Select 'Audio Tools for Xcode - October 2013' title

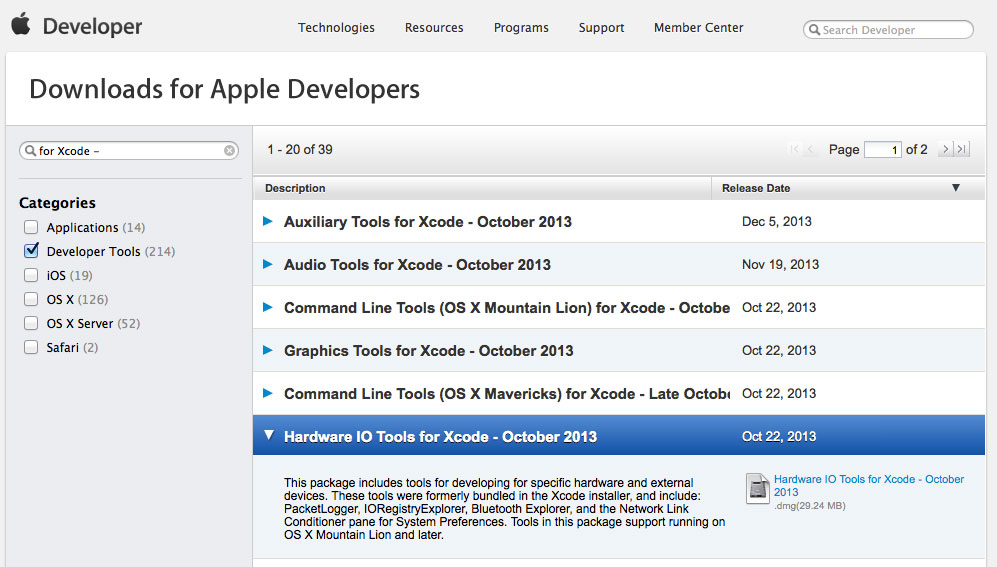417,265
